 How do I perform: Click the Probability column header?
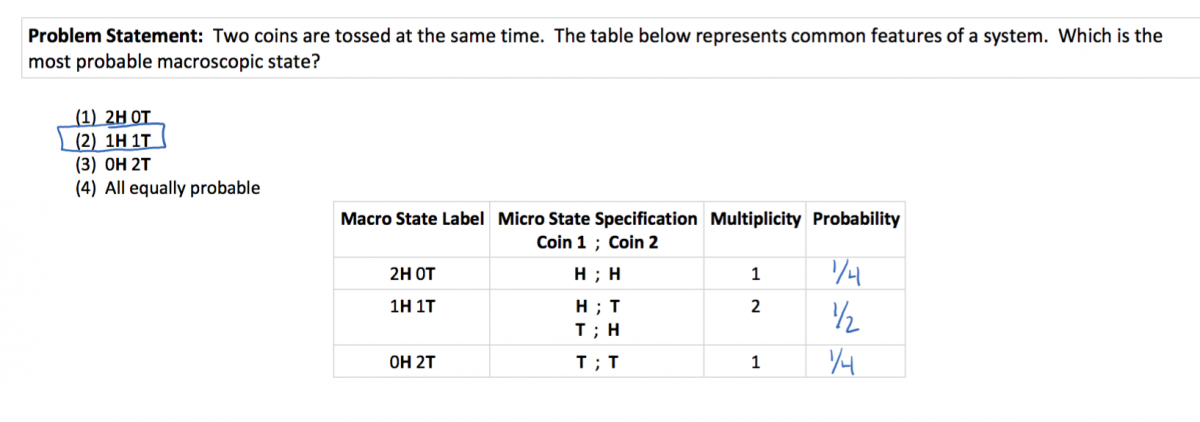(x=856, y=219)
